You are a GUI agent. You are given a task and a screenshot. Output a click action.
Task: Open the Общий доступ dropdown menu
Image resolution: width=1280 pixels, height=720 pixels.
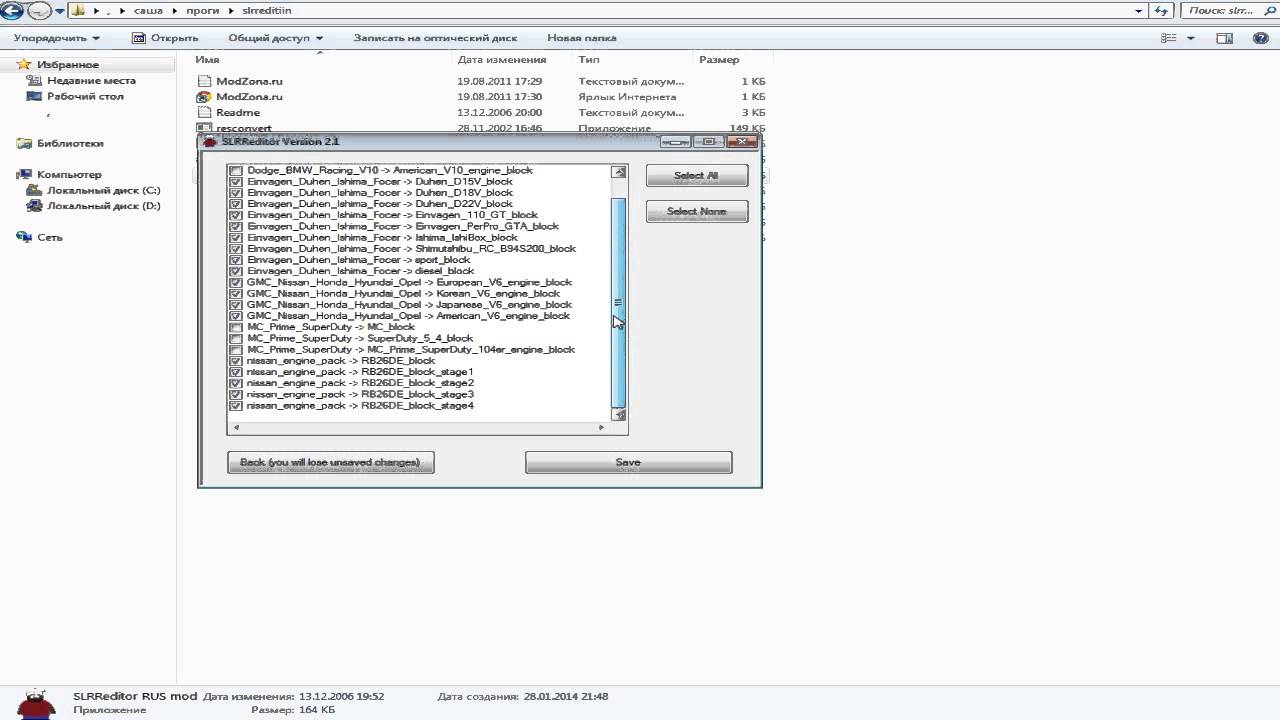coord(275,38)
